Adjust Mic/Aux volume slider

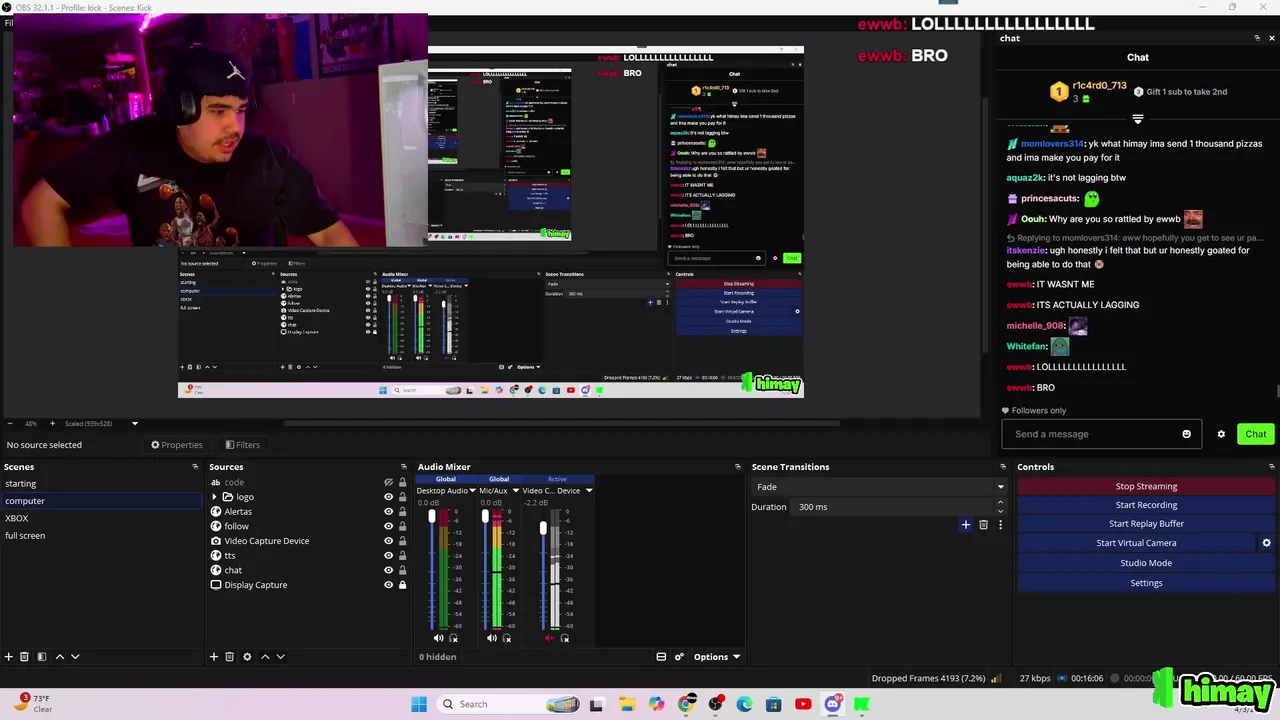(485, 517)
